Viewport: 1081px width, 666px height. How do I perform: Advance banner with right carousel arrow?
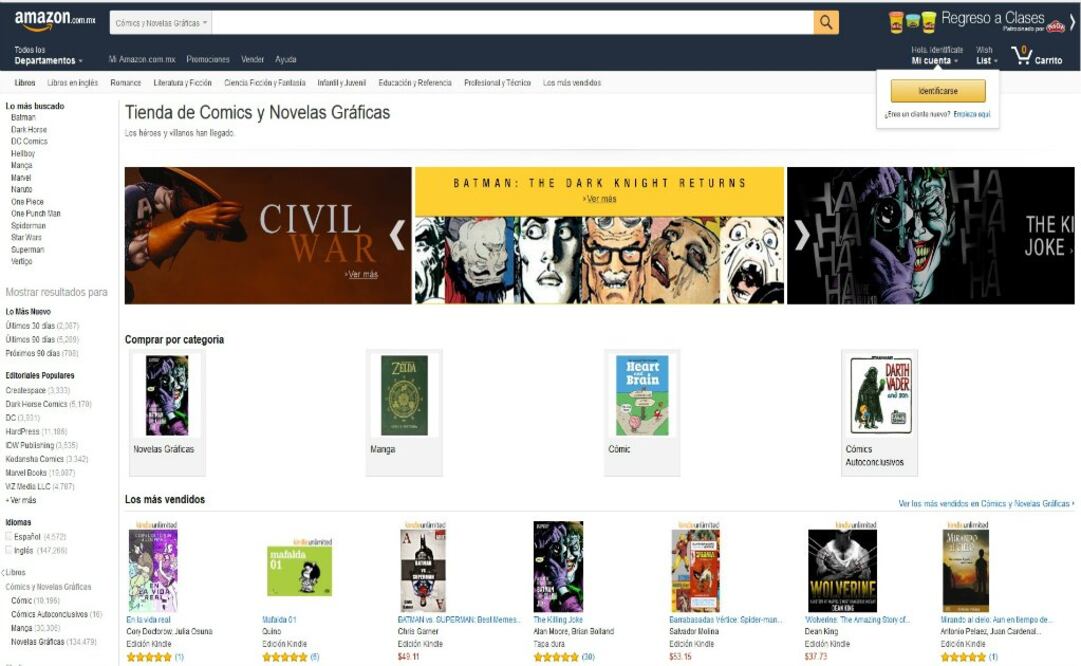click(x=801, y=235)
